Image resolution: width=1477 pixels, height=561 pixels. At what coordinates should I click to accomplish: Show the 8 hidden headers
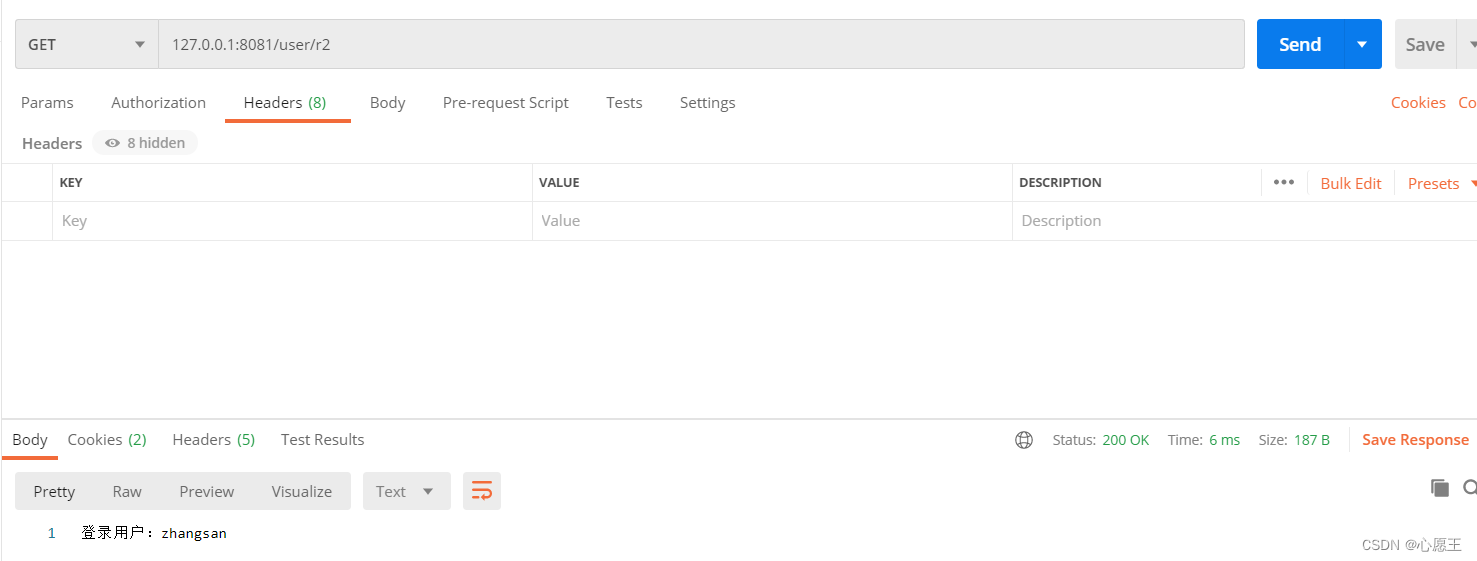coord(145,143)
